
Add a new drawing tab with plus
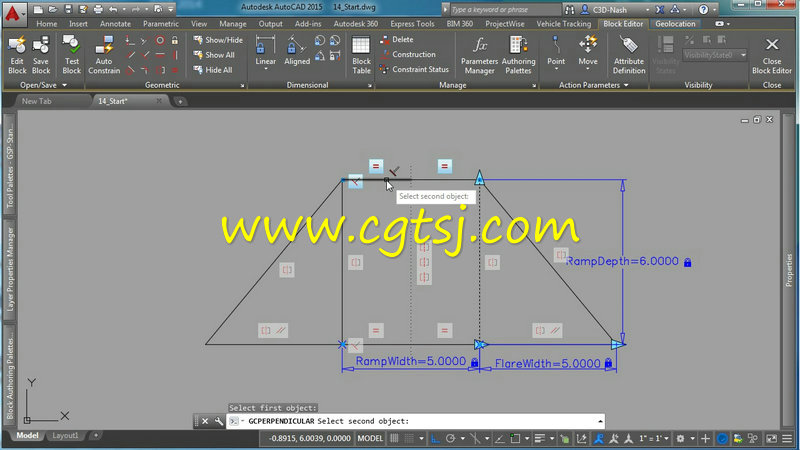[180, 102]
